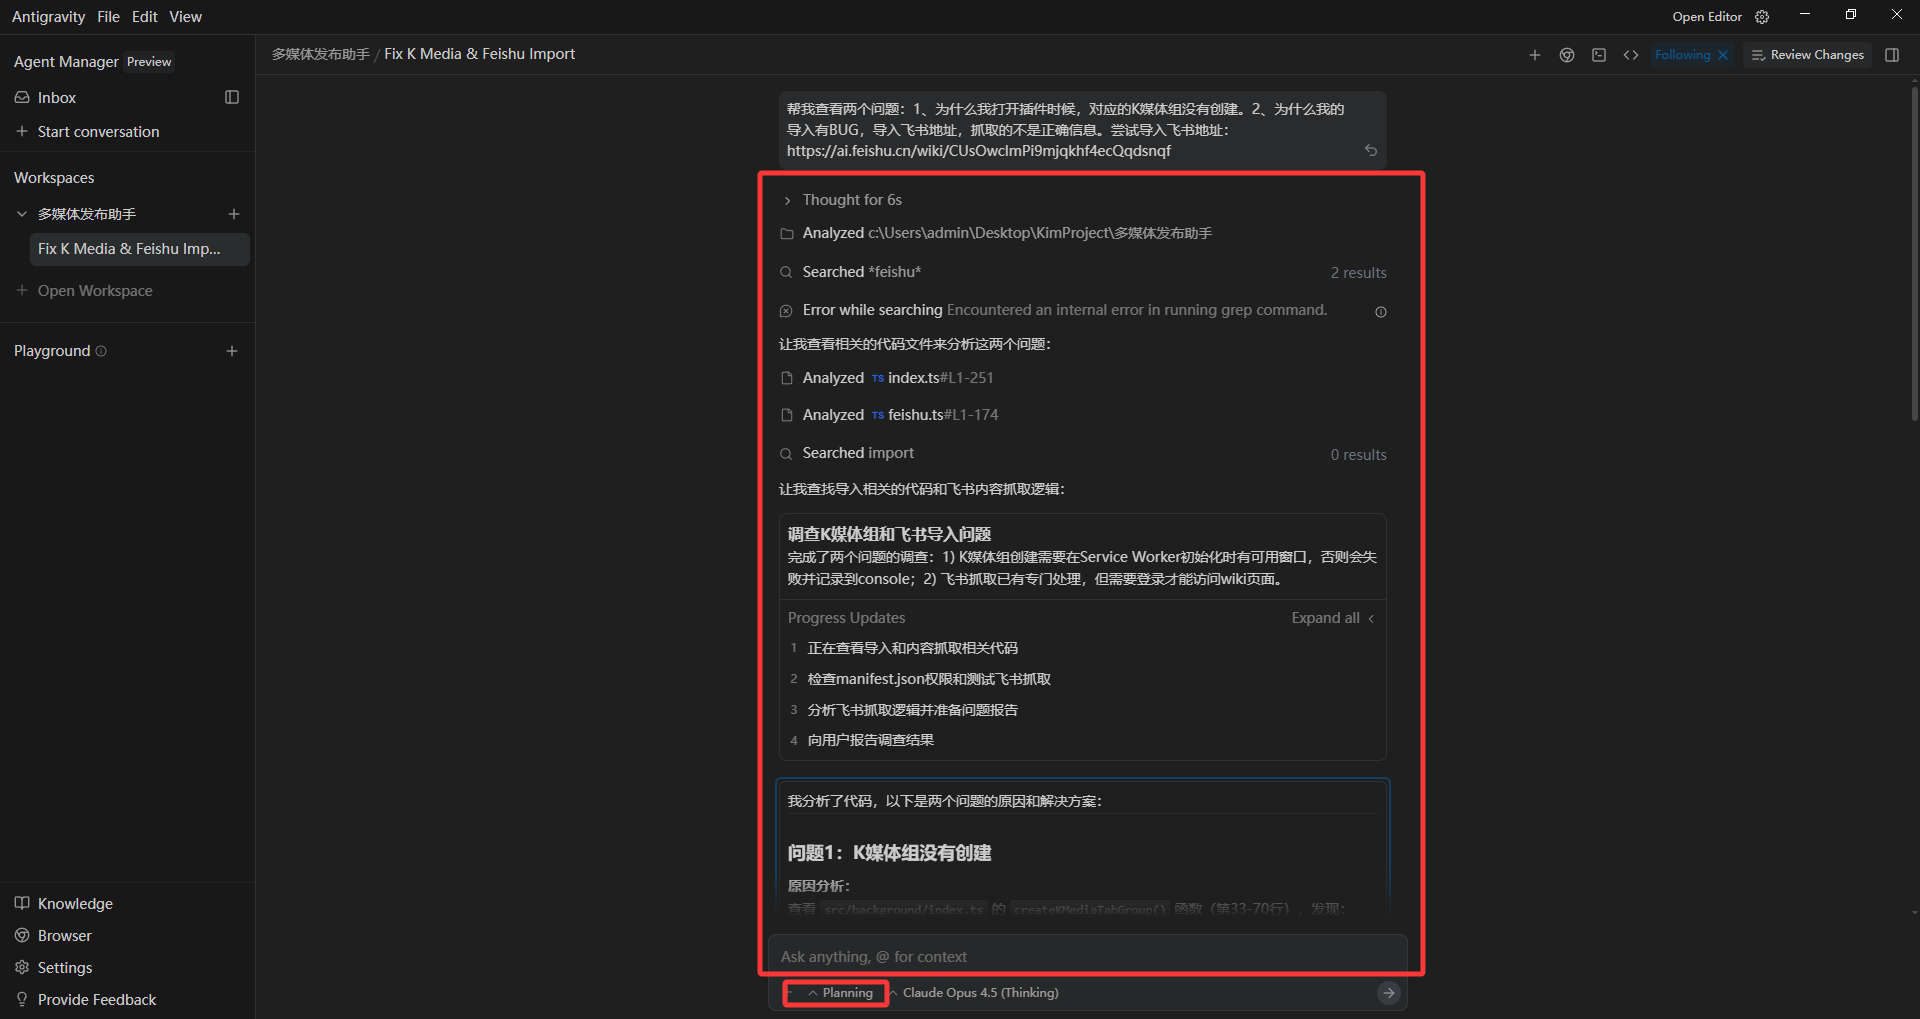
Task: Open the Edit menu
Action: pos(145,17)
